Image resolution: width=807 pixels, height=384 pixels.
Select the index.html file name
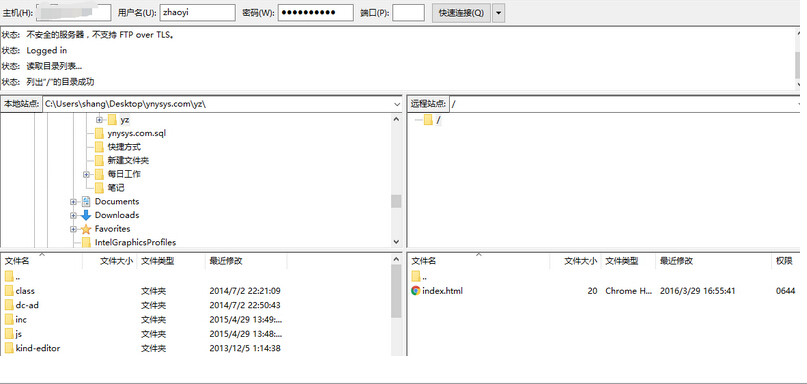[443, 291]
